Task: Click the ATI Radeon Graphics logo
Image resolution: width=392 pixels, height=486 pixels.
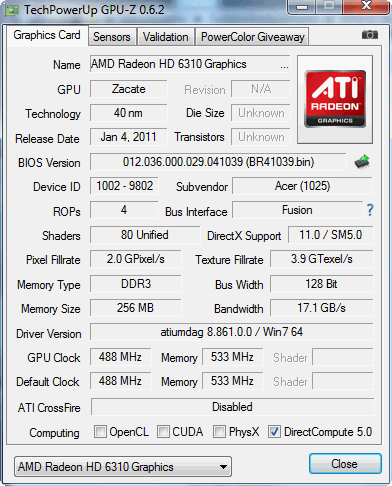Action: [x=335, y=99]
